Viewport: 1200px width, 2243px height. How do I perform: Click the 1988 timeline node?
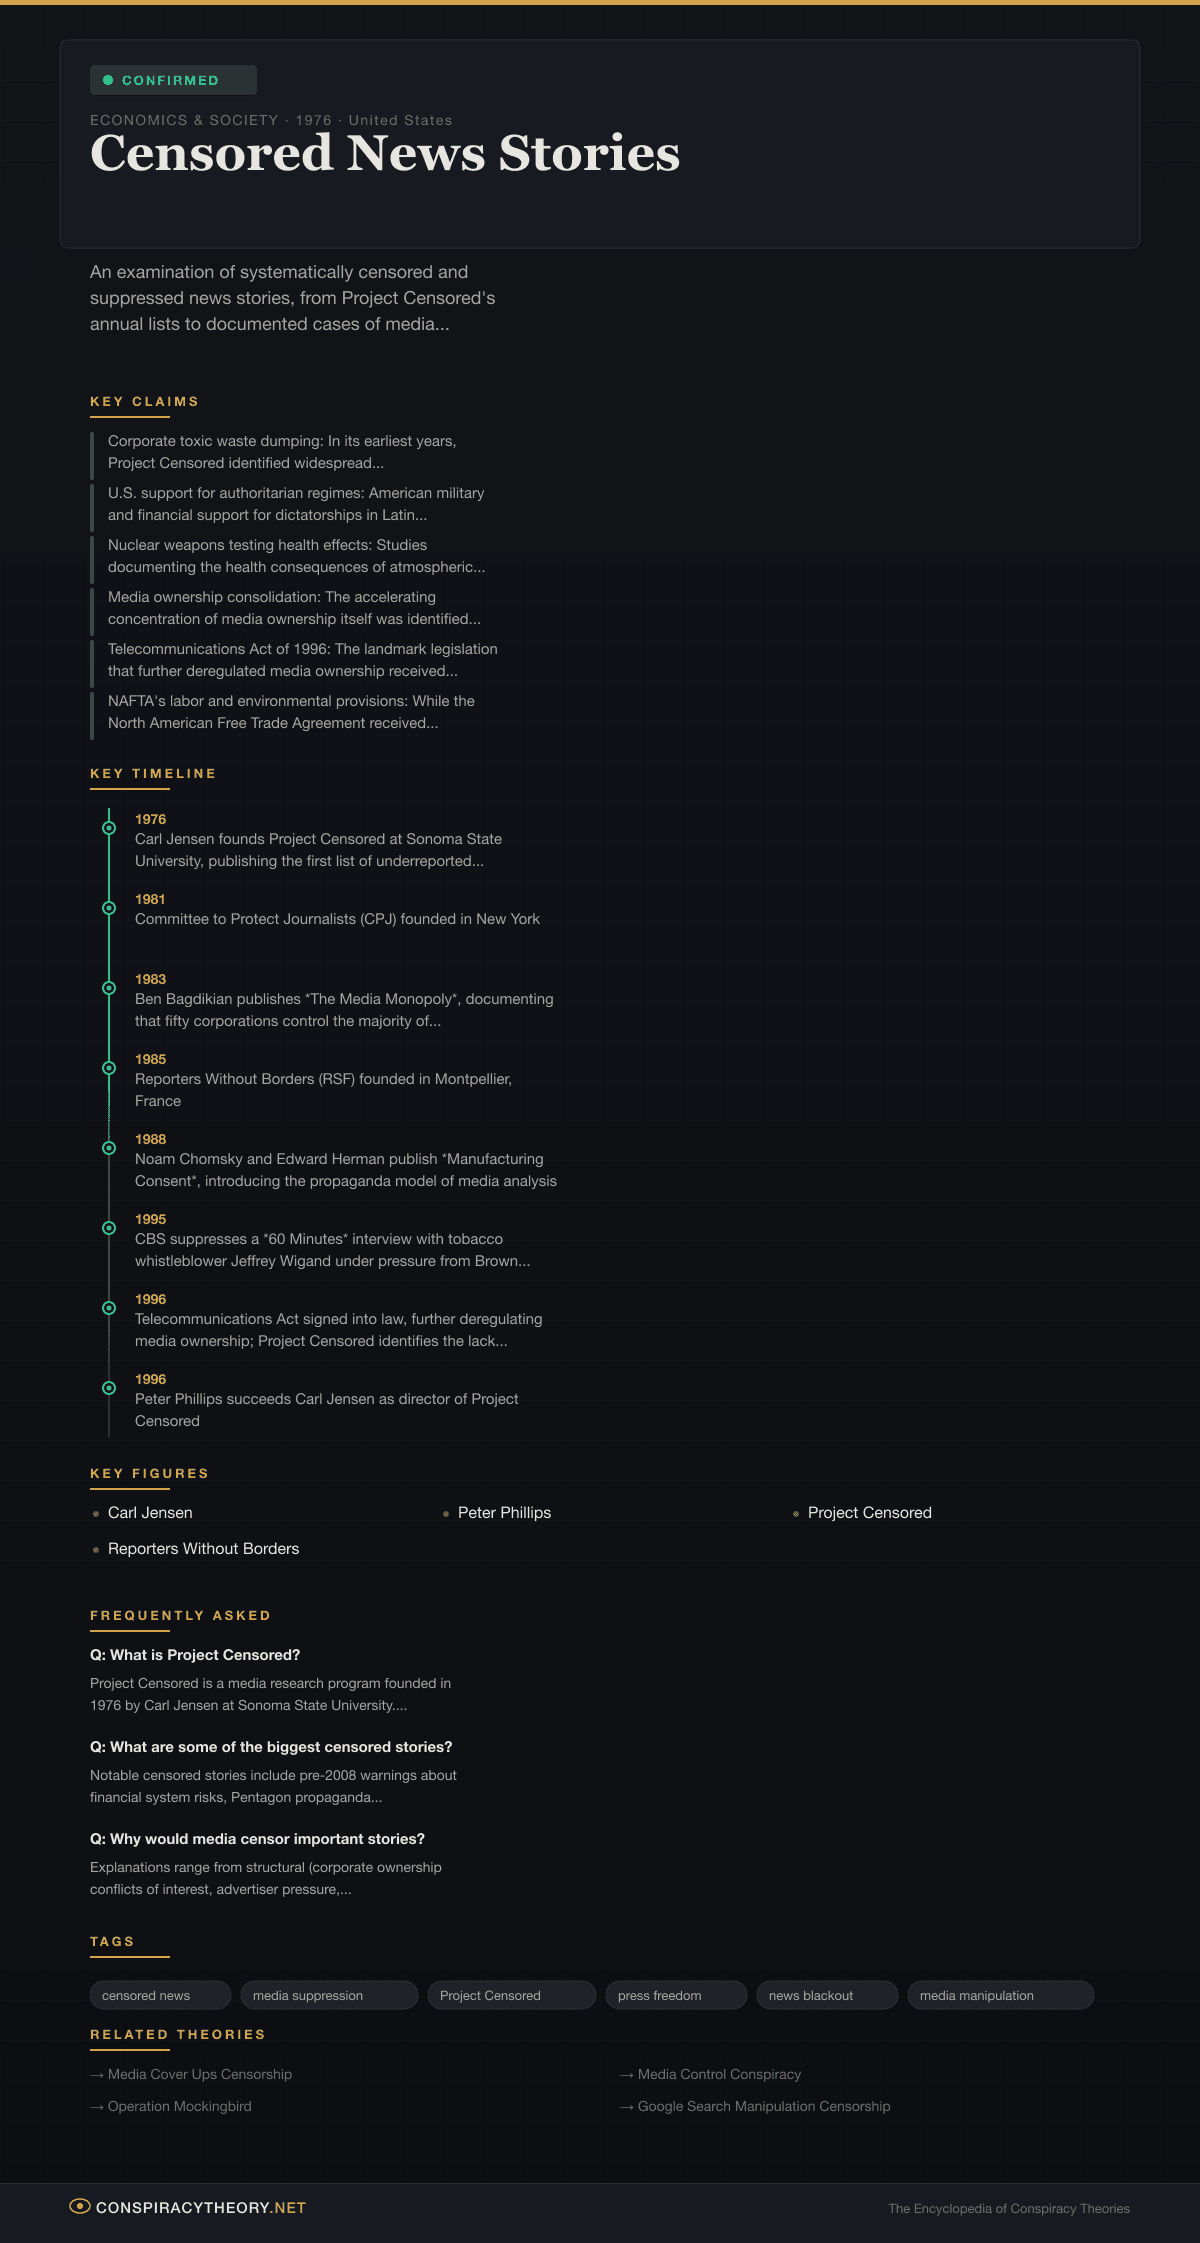pos(109,1148)
